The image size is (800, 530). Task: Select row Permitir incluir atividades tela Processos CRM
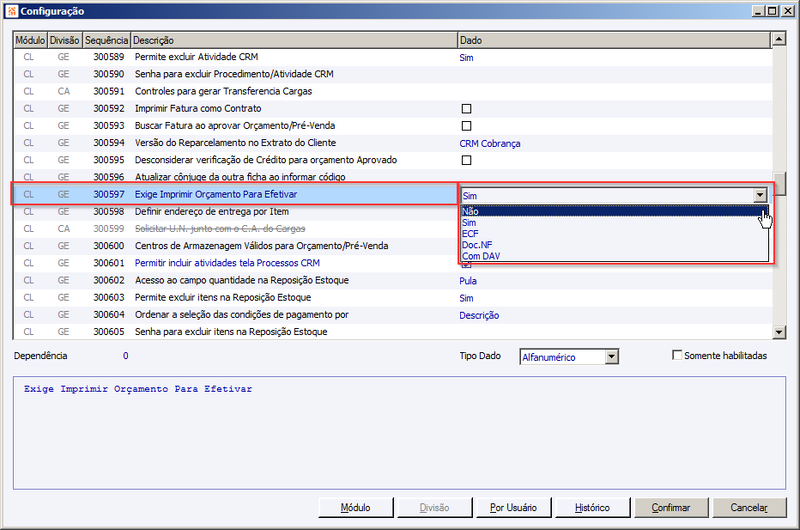click(x=237, y=263)
